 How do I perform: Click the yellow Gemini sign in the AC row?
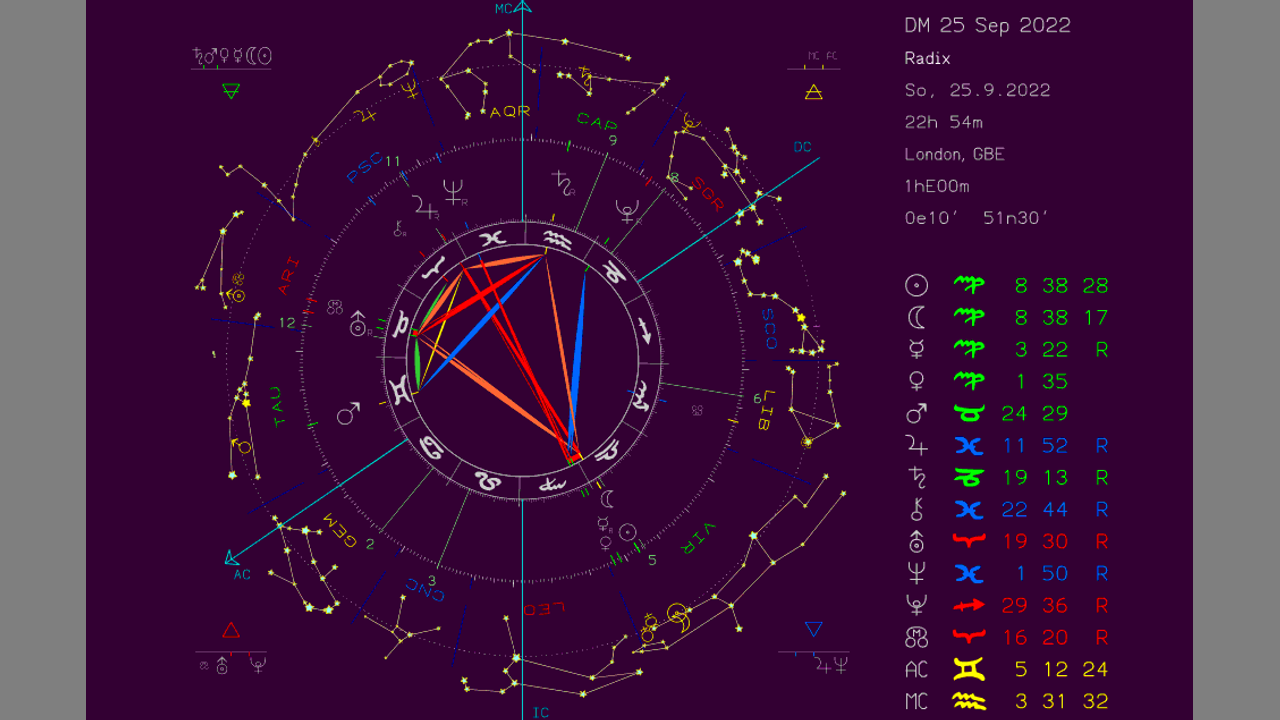(969, 670)
